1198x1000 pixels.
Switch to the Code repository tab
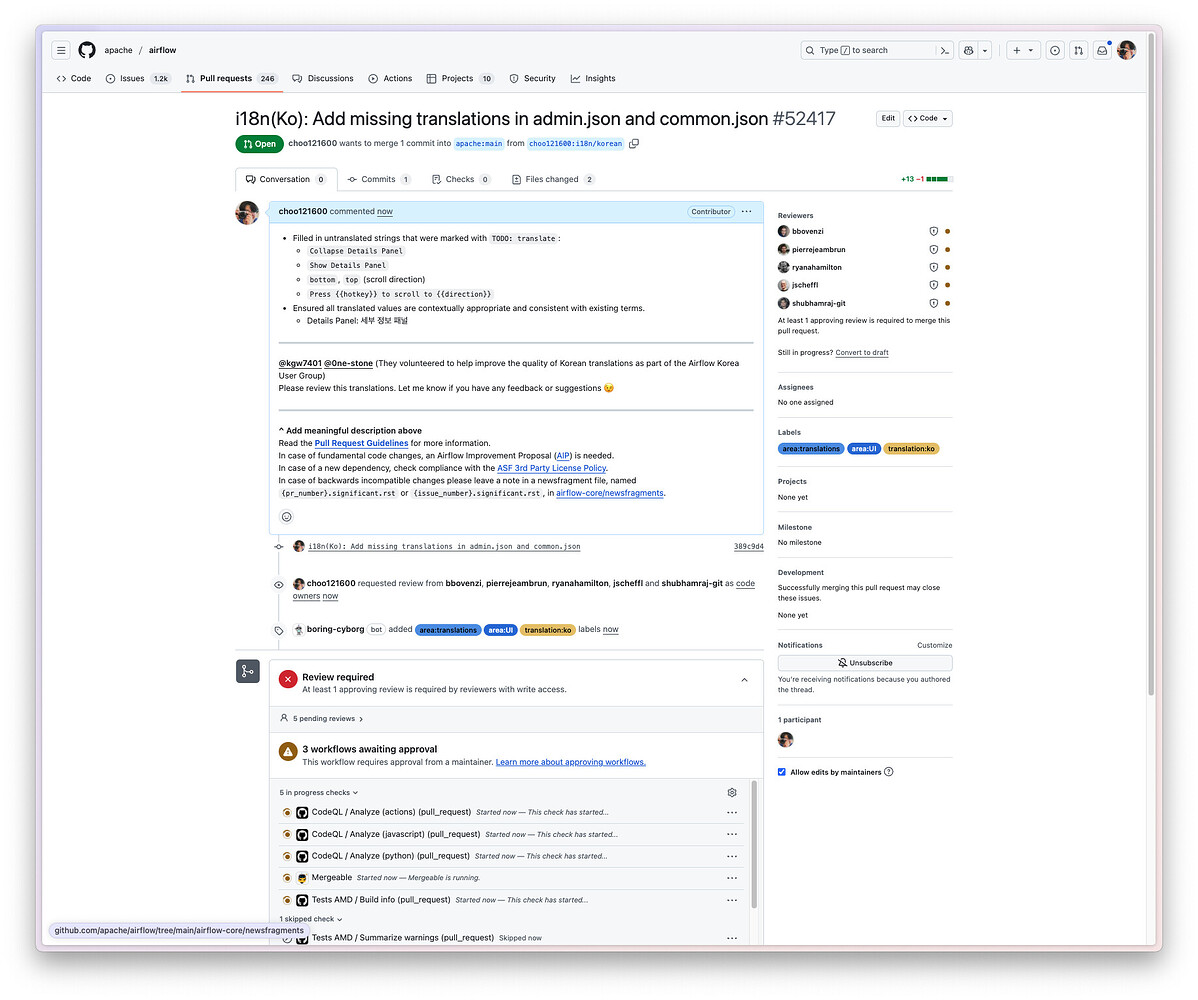pyautogui.click(x=74, y=79)
